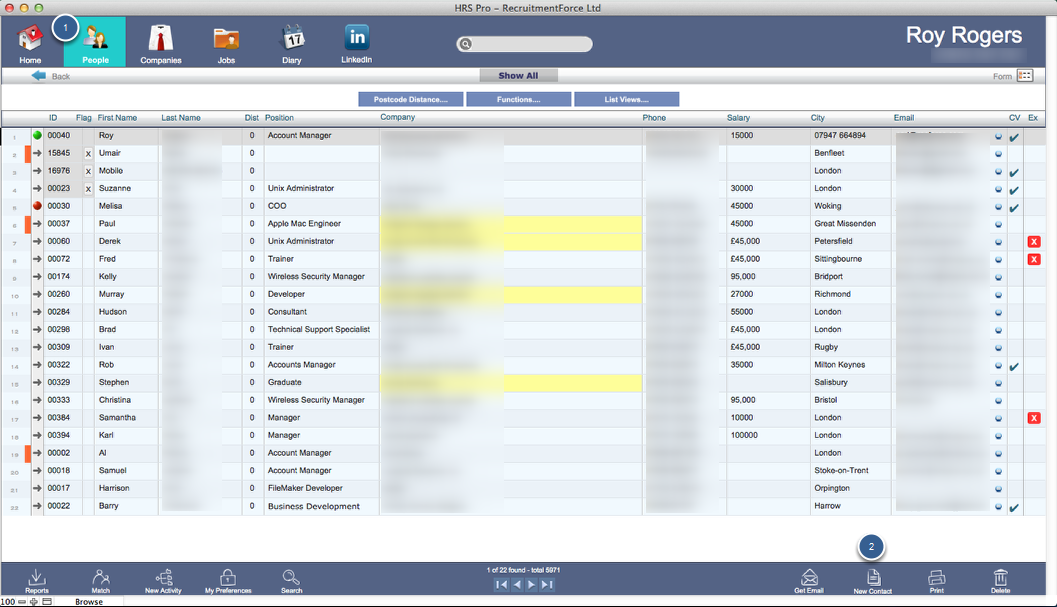Create a New Activity
This screenshot has height=607, width=1057.
[x=163, y=580]
